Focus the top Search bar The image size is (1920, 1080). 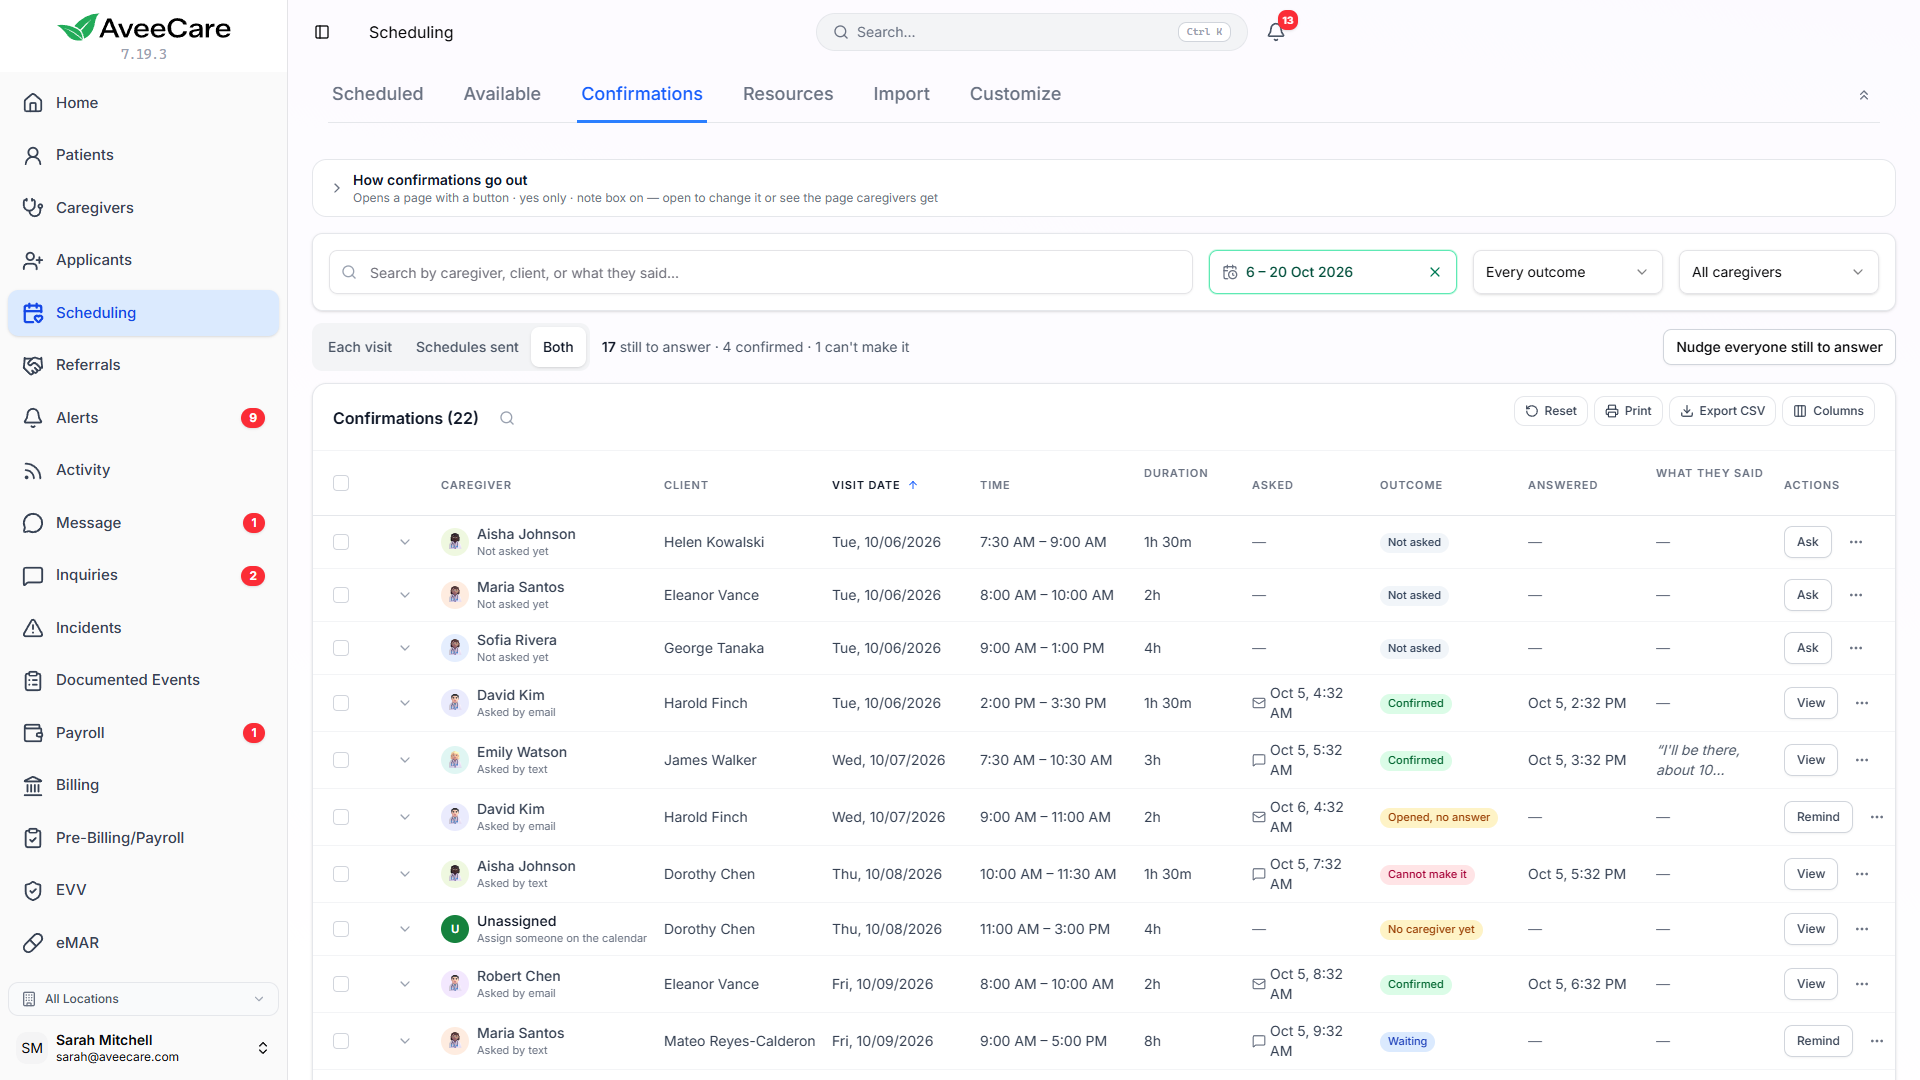pyautogui.click(x=1031, y=32)
